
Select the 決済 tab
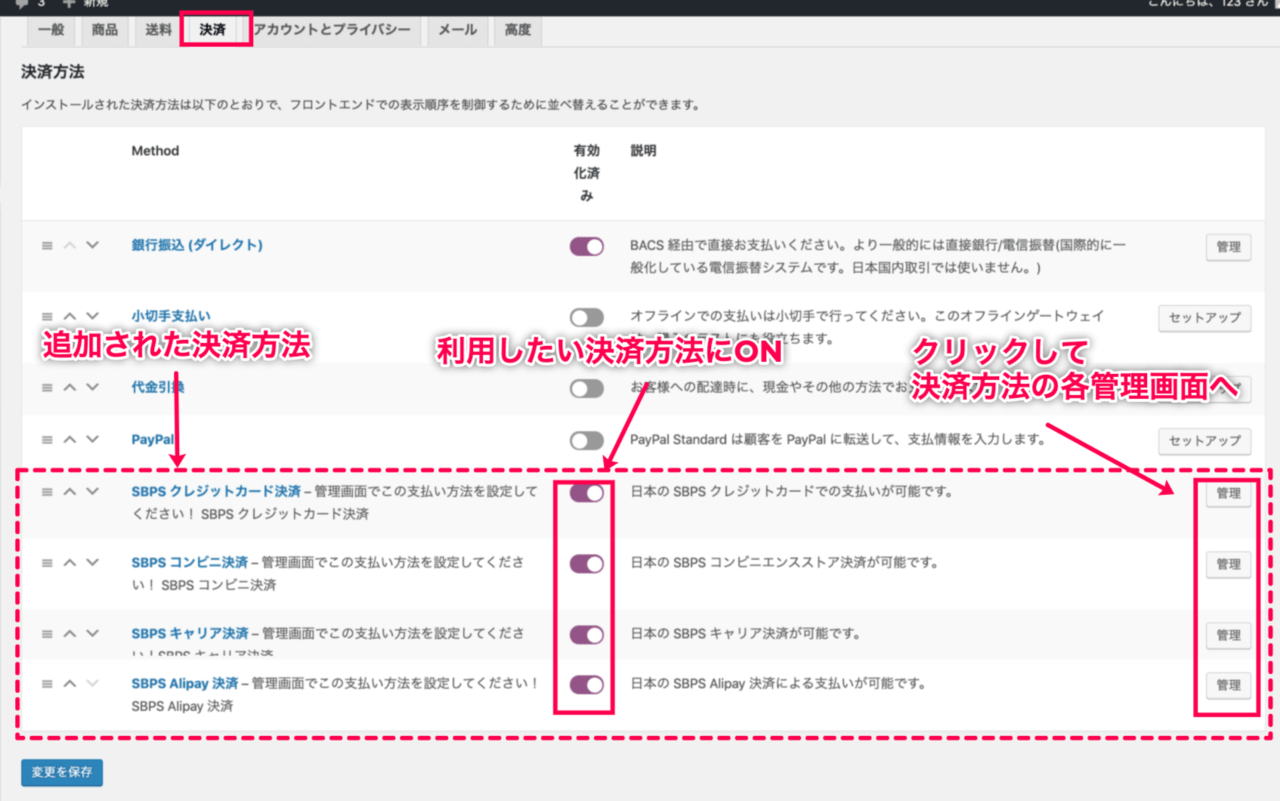coord(212,30)
